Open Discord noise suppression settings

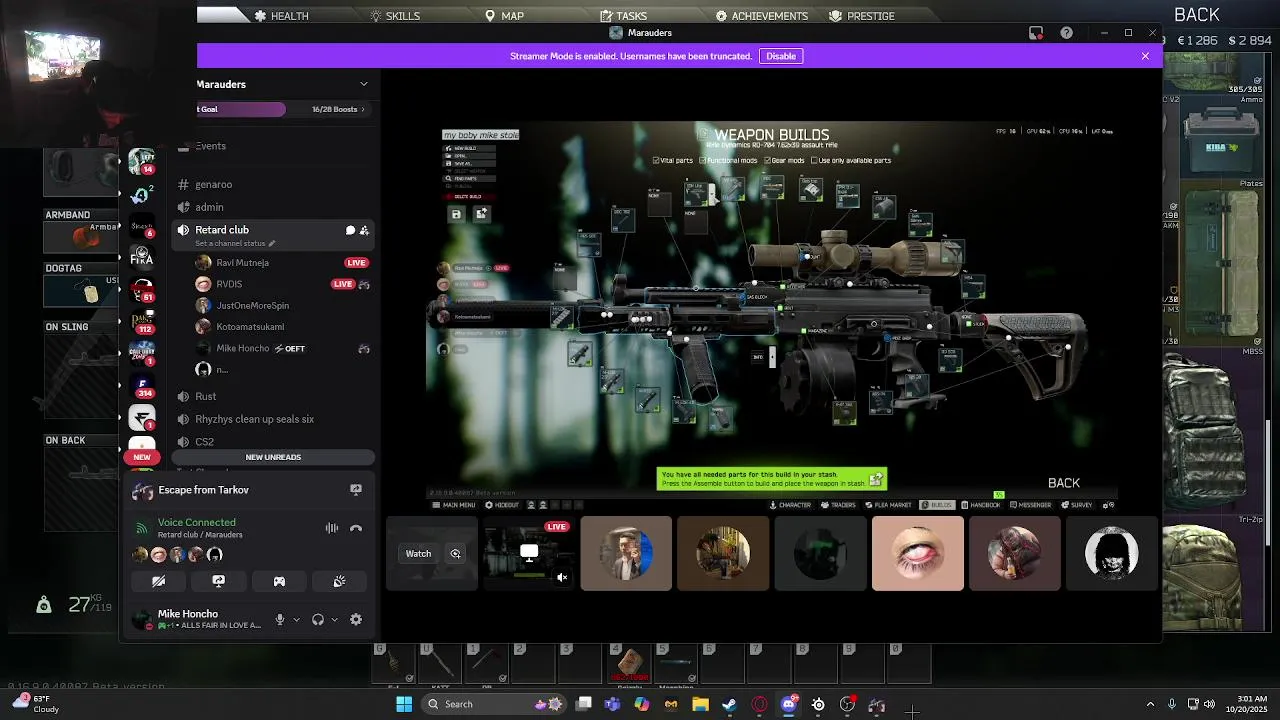coord(332,528)
